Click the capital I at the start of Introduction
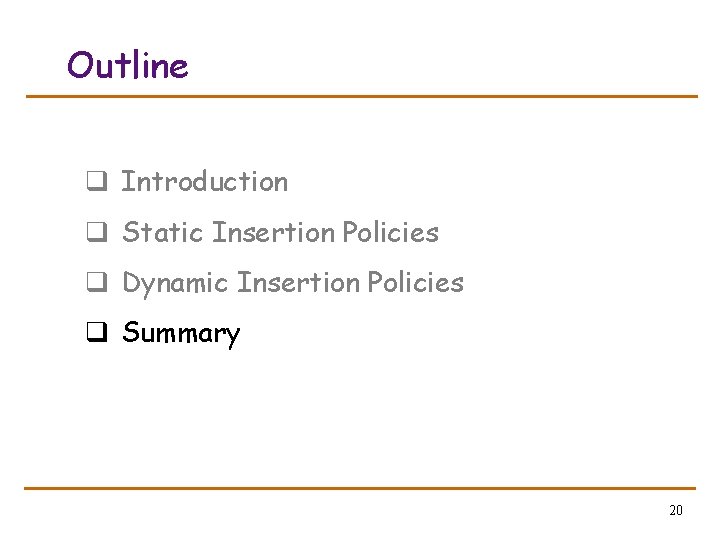Screen dimensions: 720x540 pos(127,182)
